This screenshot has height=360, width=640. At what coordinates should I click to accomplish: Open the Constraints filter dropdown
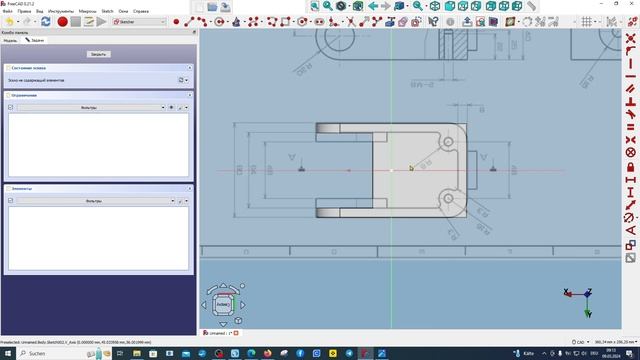click(x=91, y=107)
